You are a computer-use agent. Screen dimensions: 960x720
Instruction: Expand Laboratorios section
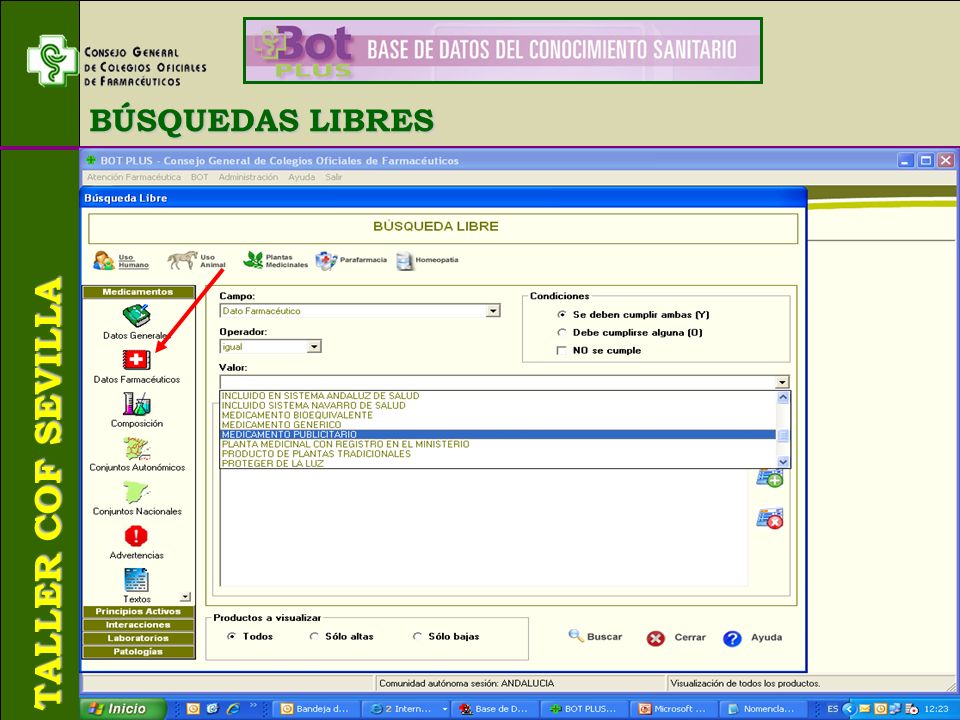[138, 638]
